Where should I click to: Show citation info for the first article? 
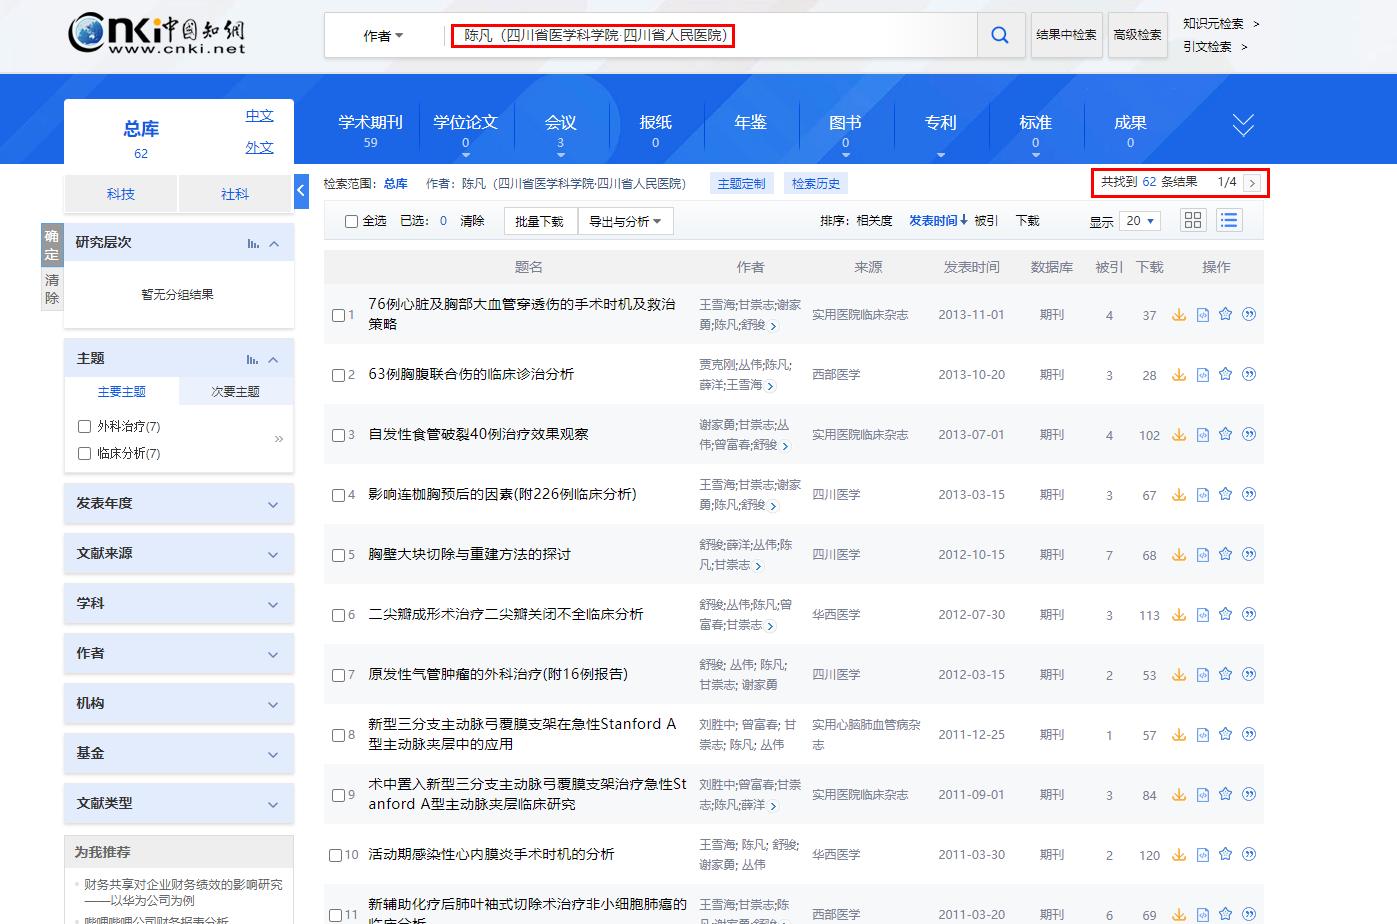[x=1248, y=314]
